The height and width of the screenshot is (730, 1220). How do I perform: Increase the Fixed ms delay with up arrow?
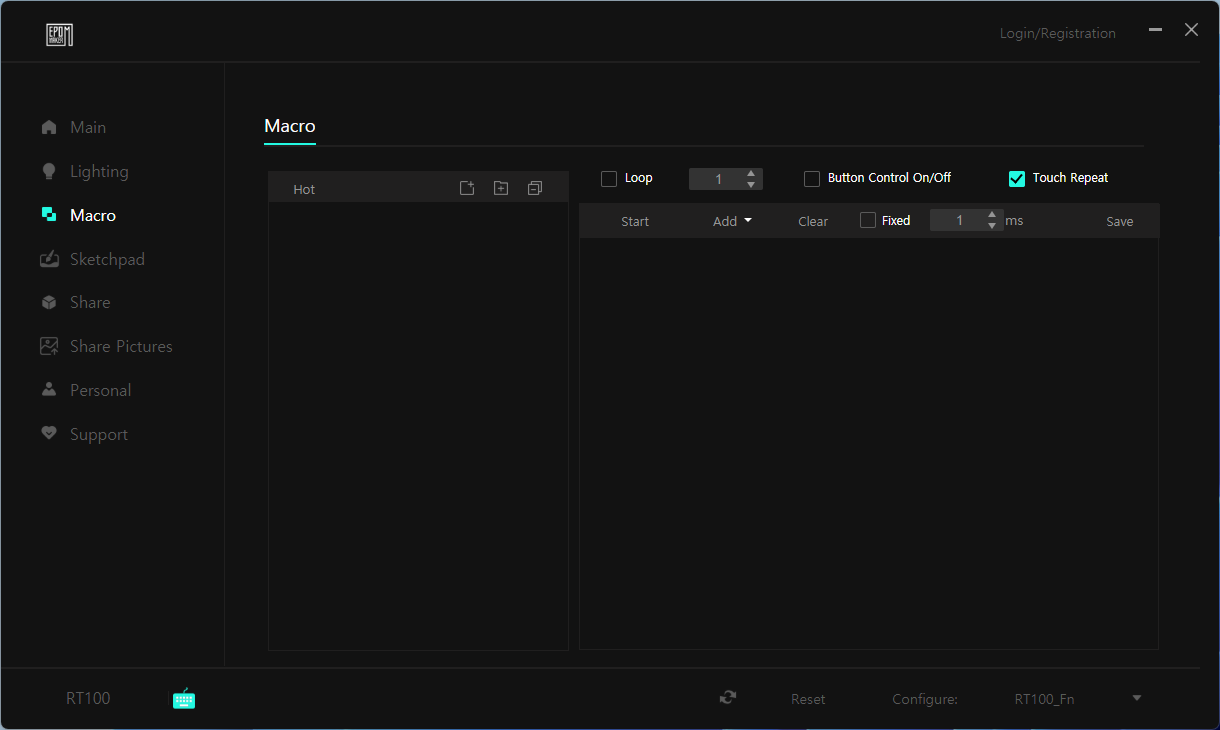[992, 215]
